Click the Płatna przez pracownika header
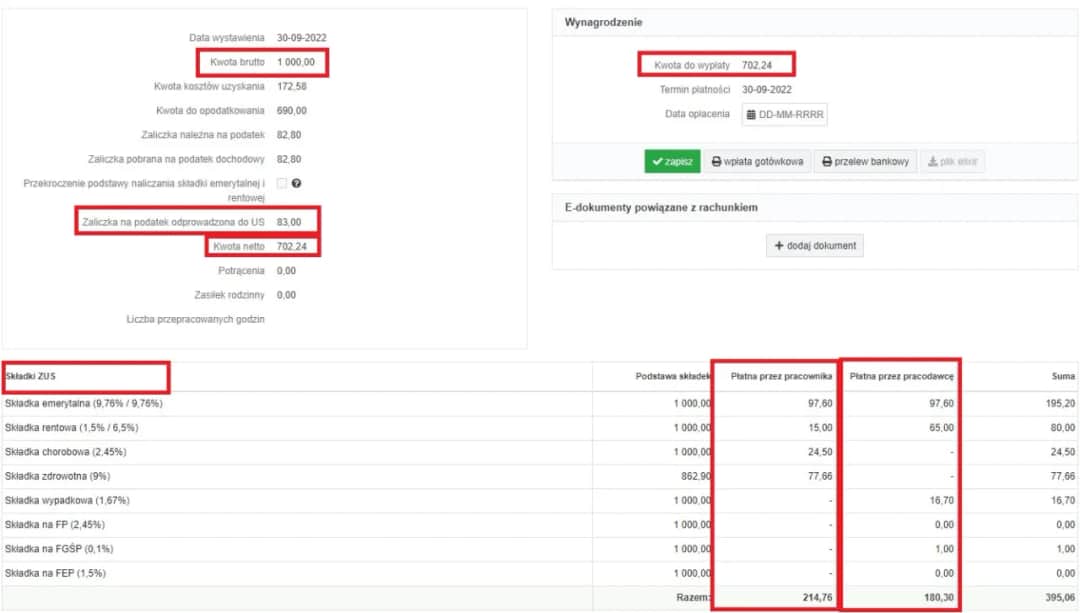Viewport: 1080px width, 613px height. (x=781, y=377)
